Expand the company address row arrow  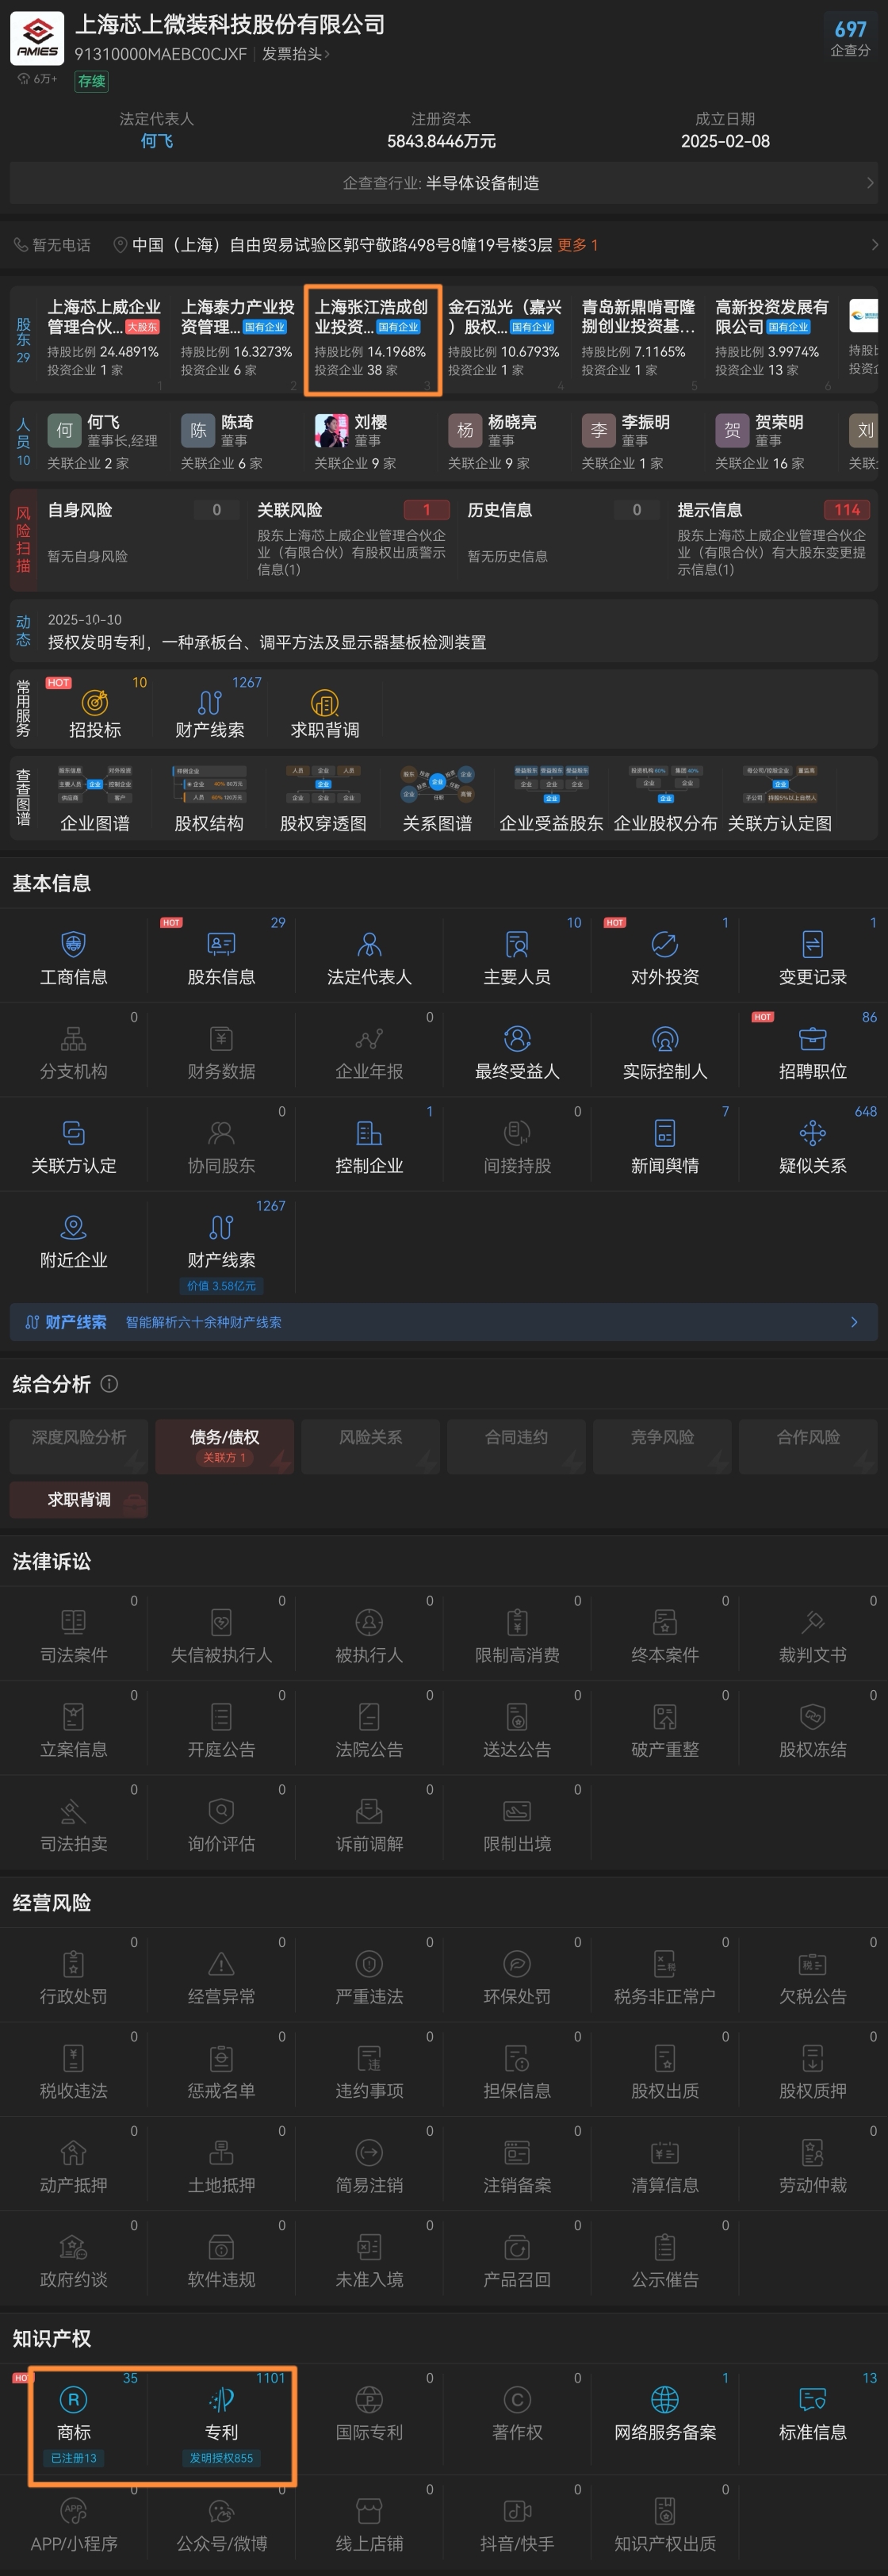point(874,245)
